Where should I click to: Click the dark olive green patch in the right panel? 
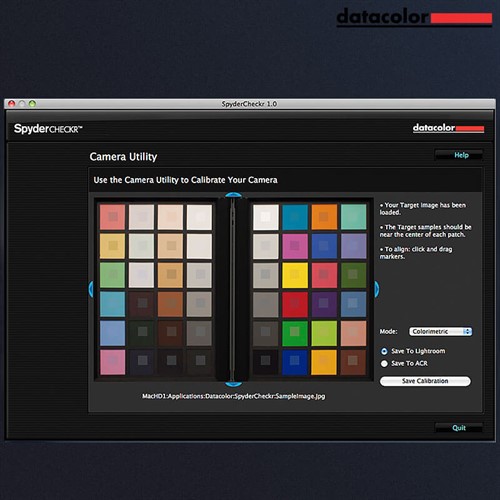[353, 275]
